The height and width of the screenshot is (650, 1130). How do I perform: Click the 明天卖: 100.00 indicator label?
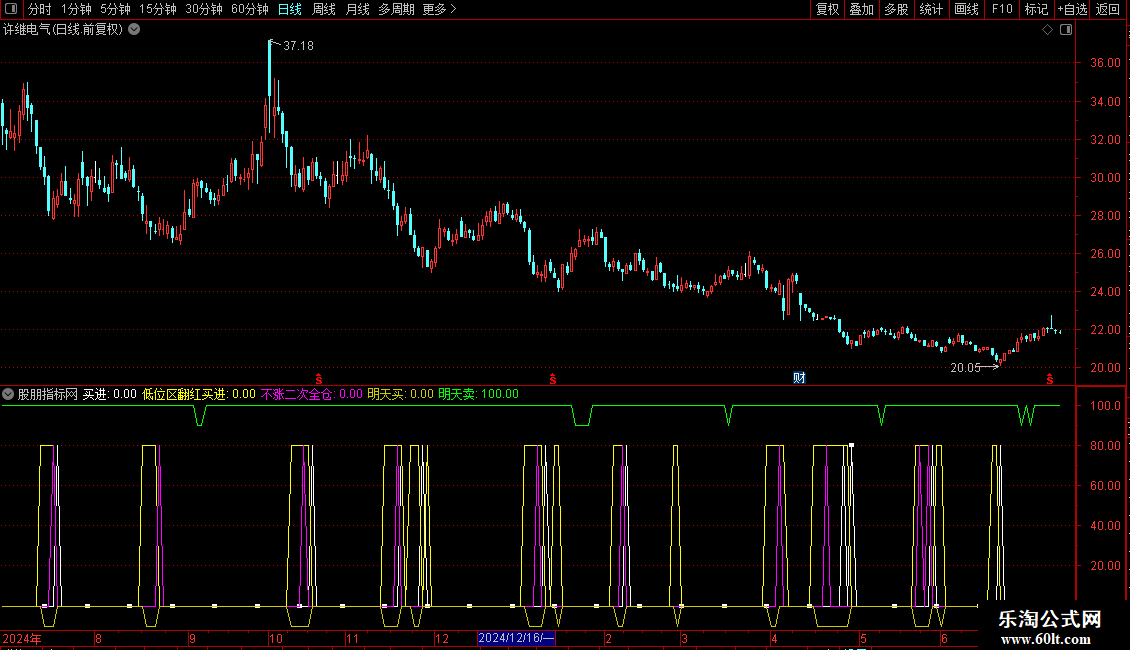(x=479, y=394)
